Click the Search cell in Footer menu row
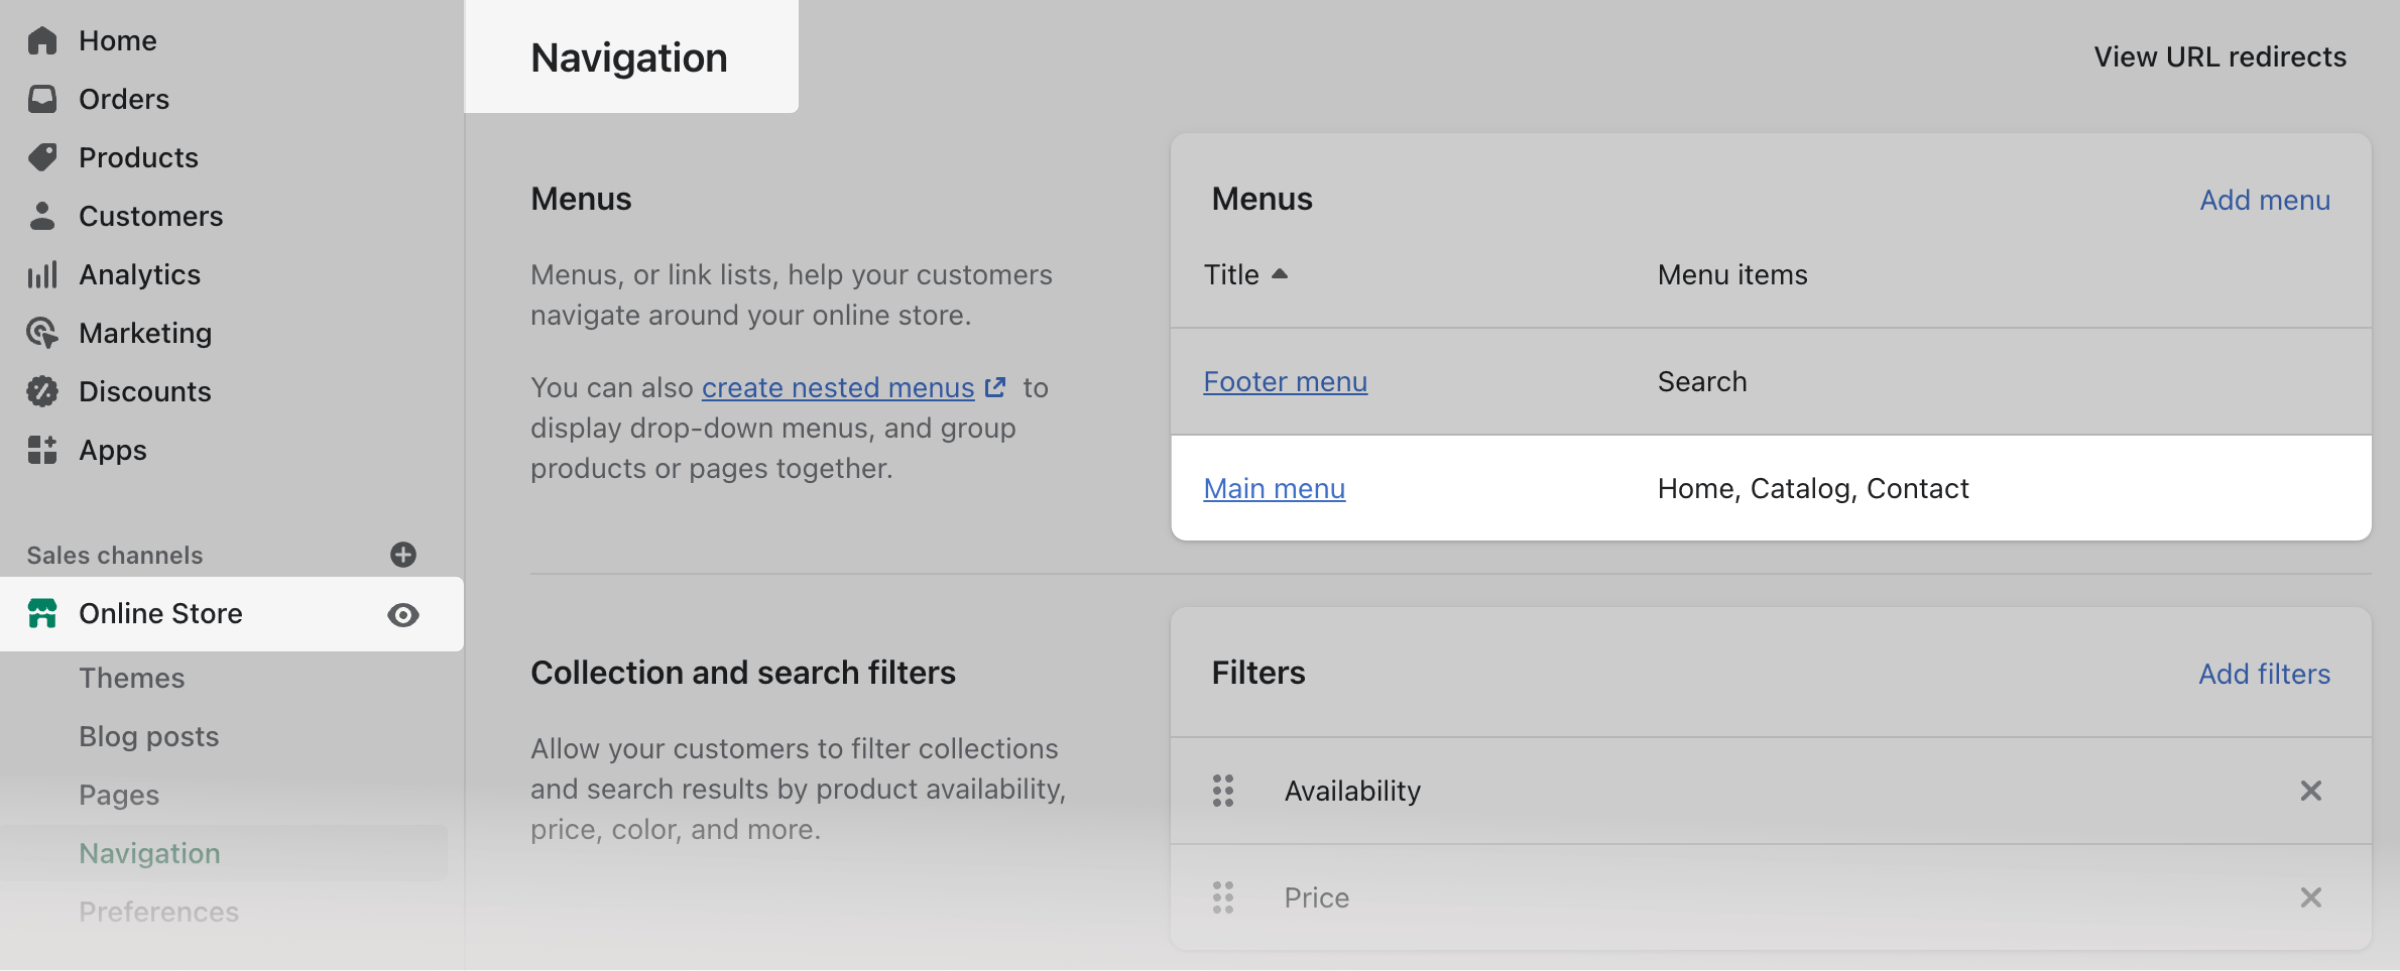The width and height of the screenshot is (2400, 971). pyautogui.click(x=1702, y=382)
